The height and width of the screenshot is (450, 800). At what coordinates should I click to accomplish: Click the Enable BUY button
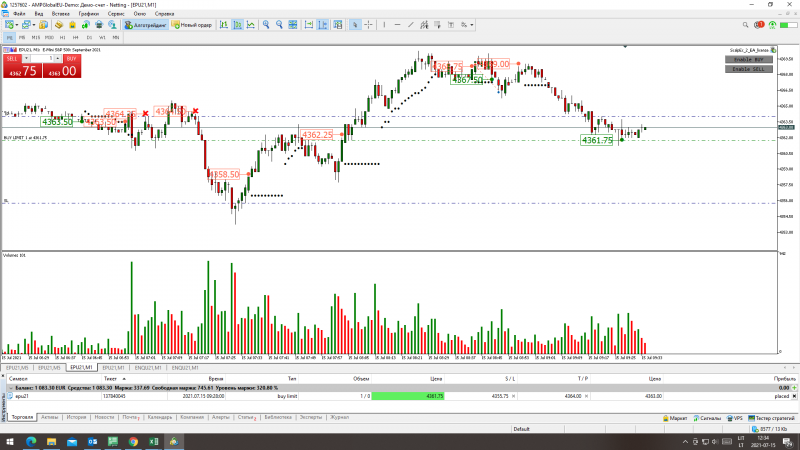748,60
